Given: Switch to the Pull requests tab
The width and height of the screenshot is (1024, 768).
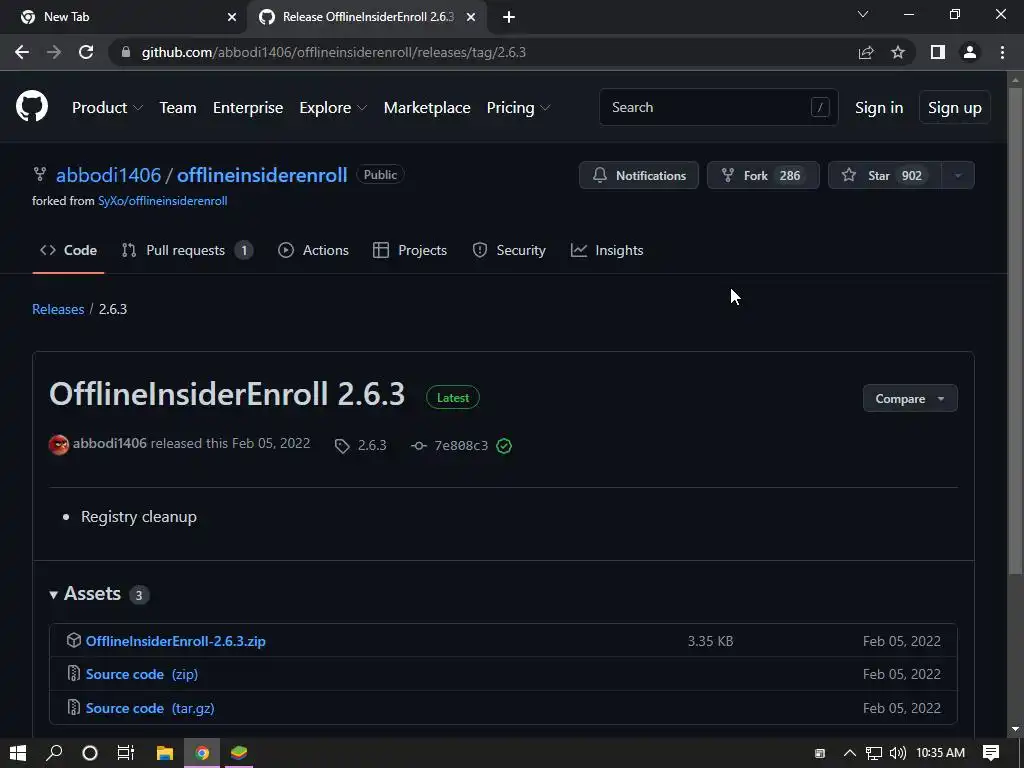Looking at the screenshot, I should [187, 250].
